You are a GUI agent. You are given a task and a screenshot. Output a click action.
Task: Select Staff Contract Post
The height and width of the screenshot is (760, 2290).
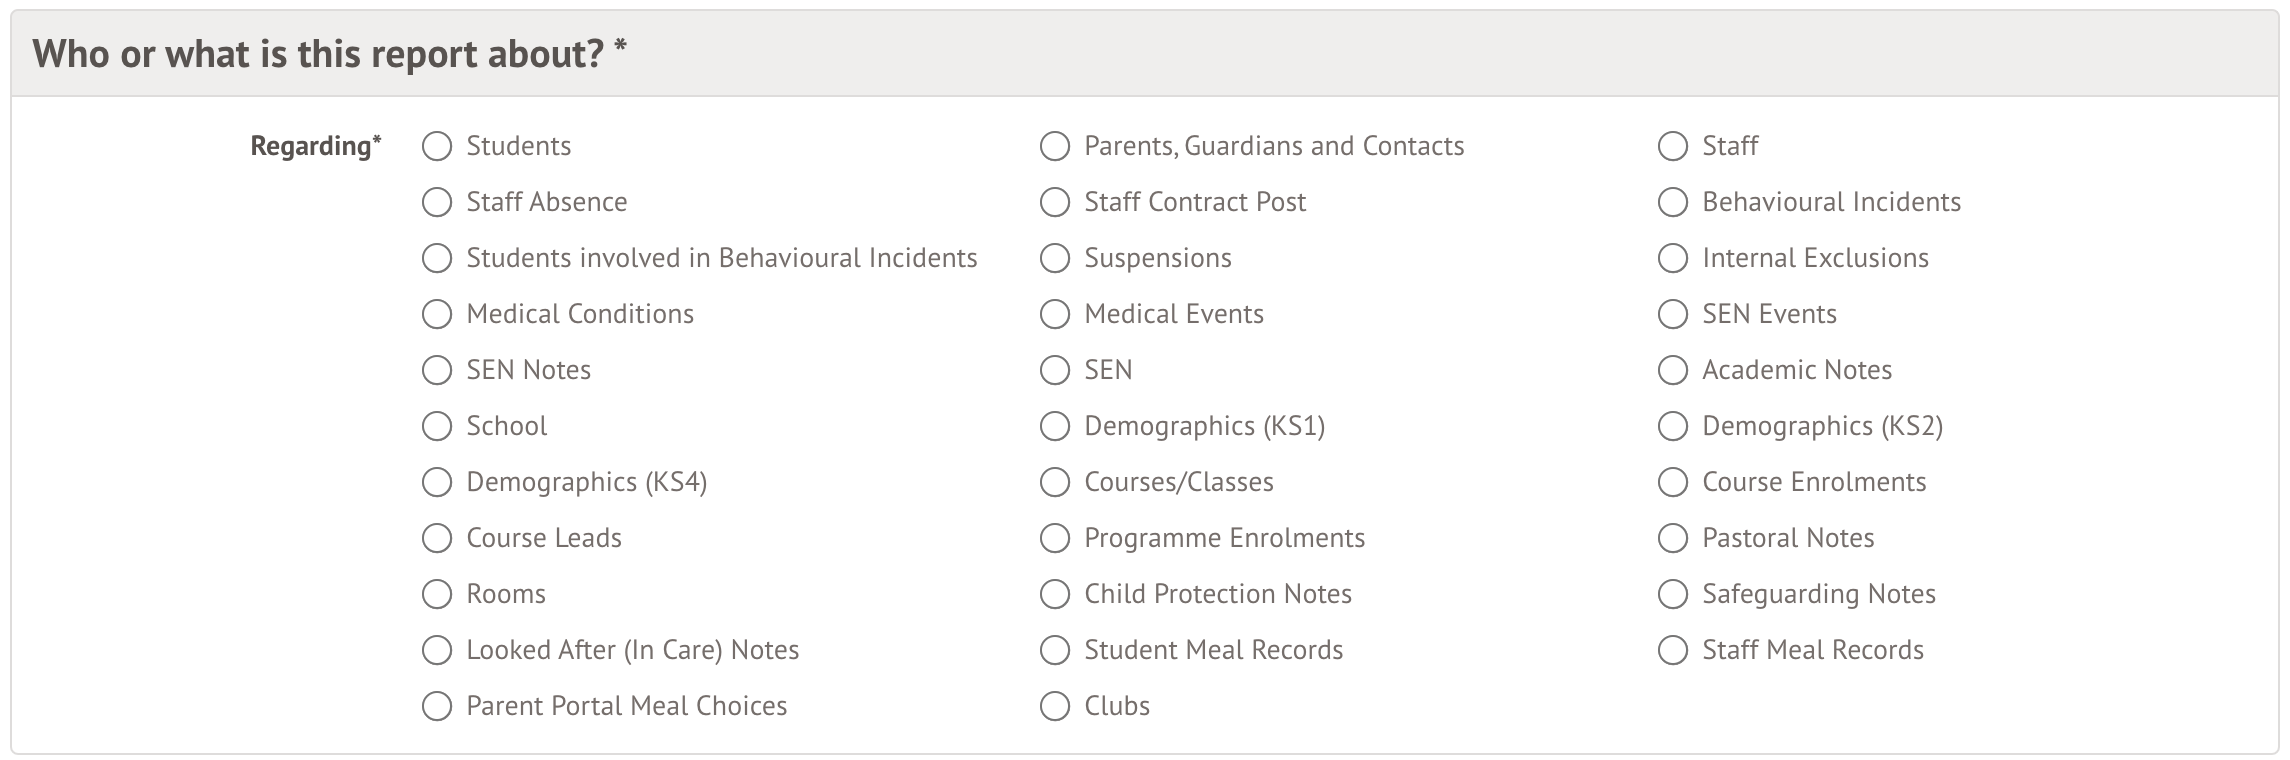pos(1055,203)
